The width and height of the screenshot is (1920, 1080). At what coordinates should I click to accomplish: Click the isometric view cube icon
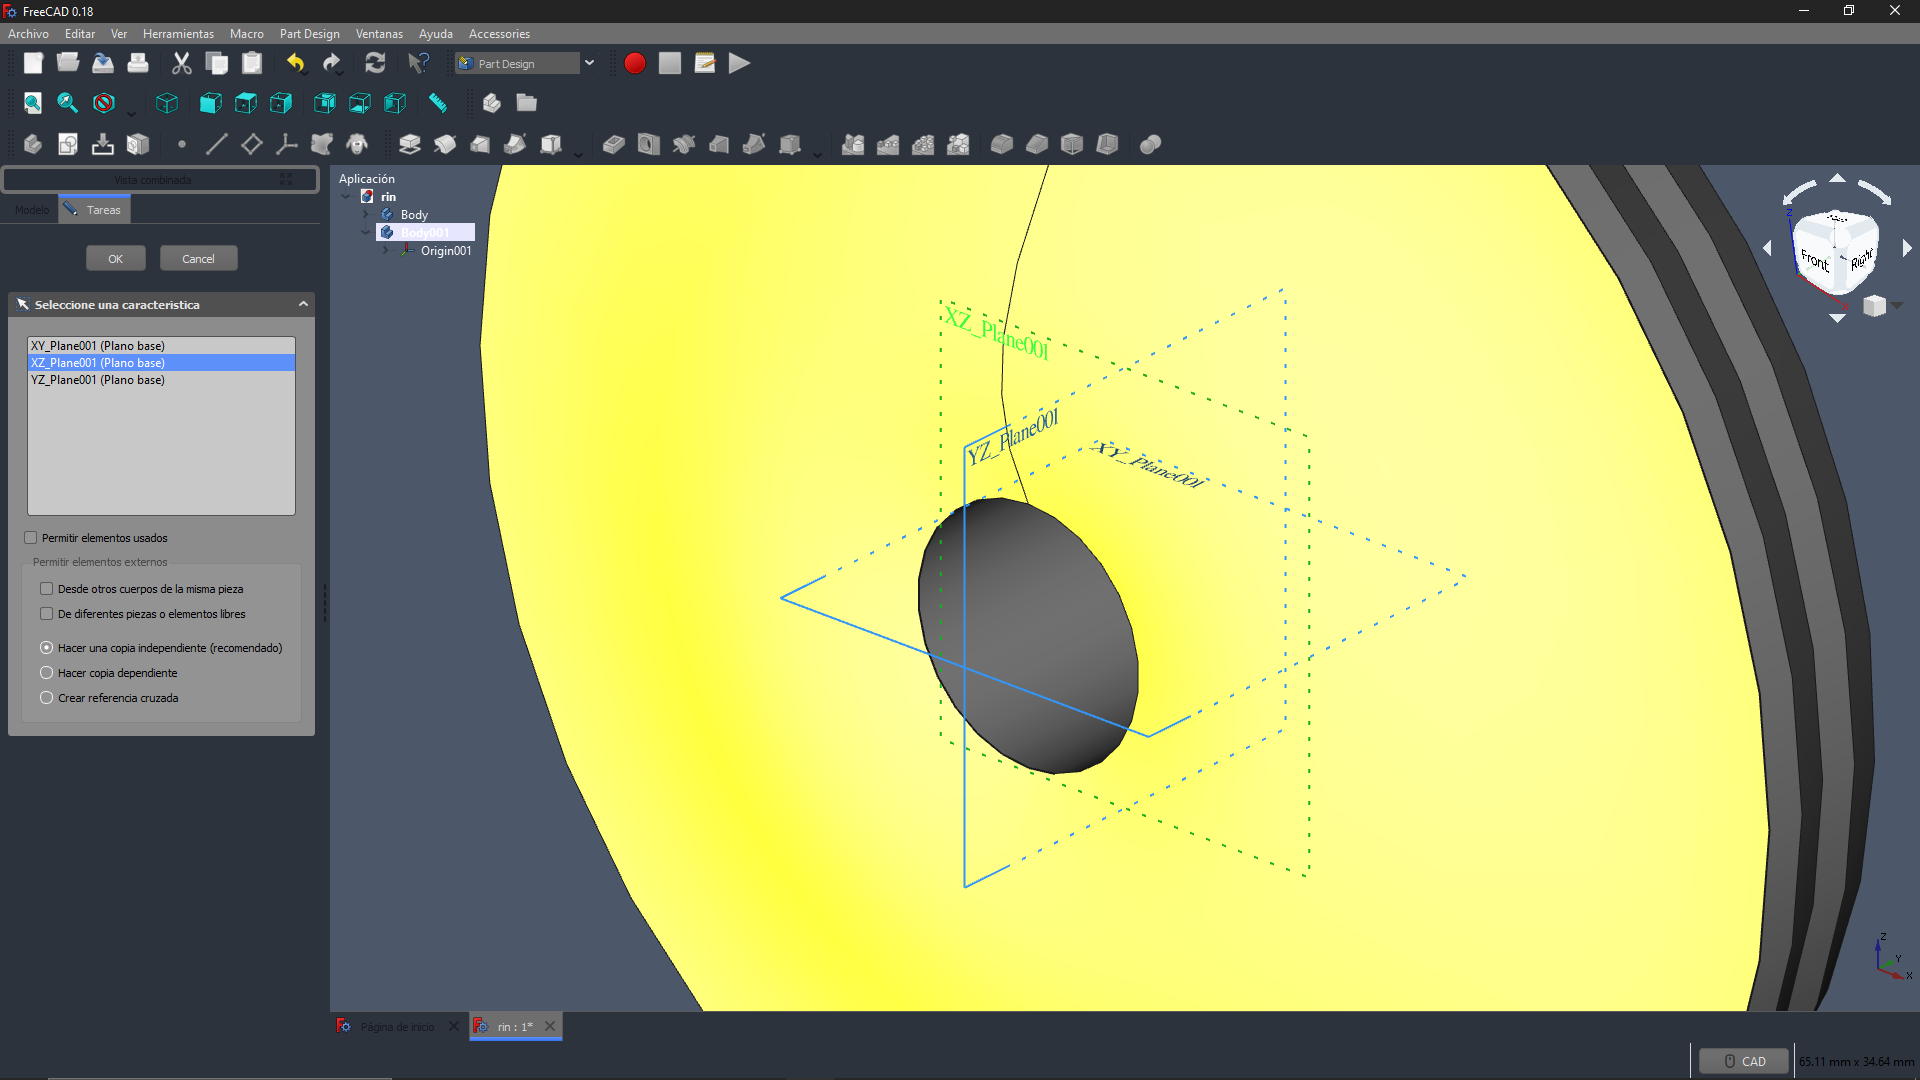point(167,103)
